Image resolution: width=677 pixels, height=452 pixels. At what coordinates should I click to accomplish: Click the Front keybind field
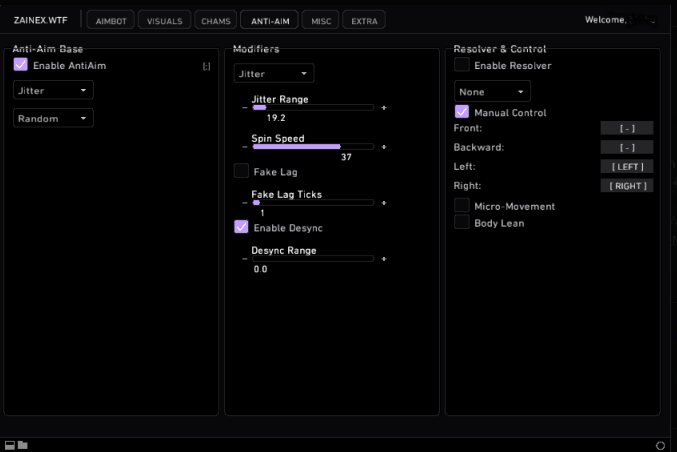coord(627,128)
